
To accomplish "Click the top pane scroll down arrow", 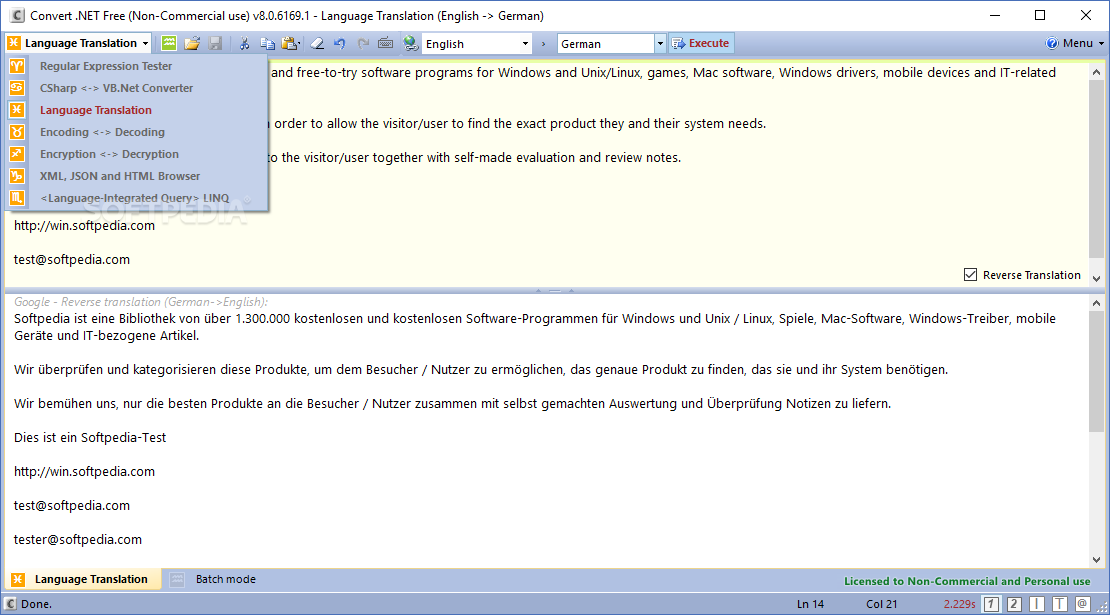I will 1097,279.
